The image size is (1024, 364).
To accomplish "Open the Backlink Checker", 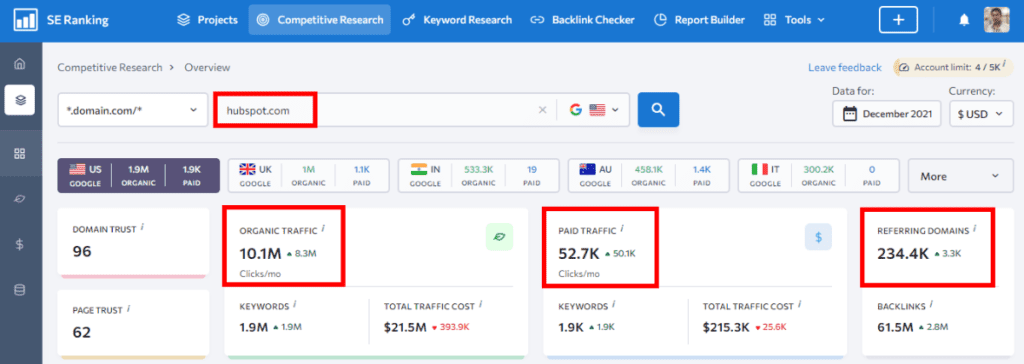I will (x=582, y=20).
